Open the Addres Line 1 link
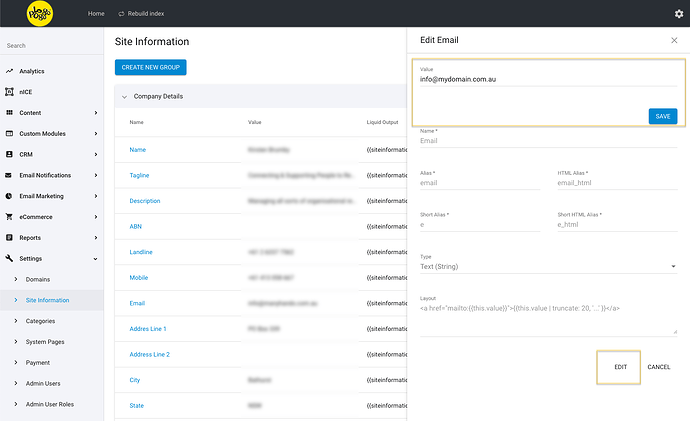This screenshot has width=690, height=421. pyautogui.click(x=148, y=329)
